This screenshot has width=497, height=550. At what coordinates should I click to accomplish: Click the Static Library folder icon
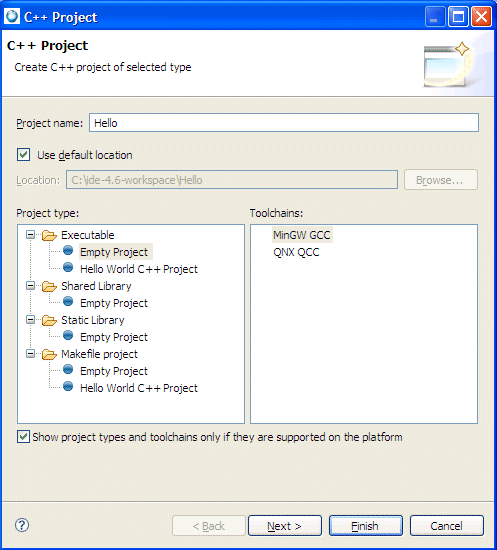tap(49, 321)
